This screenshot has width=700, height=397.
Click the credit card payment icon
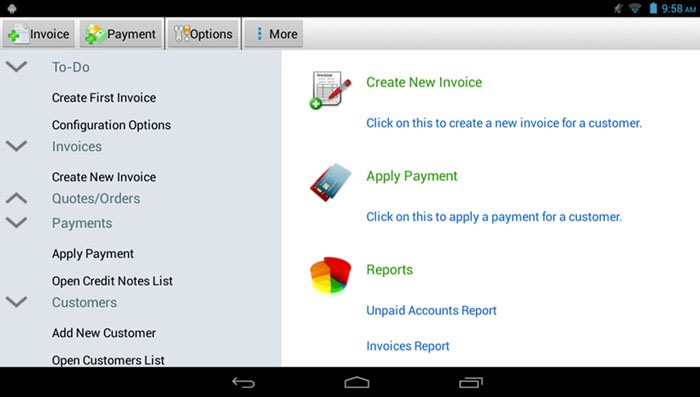330,182
